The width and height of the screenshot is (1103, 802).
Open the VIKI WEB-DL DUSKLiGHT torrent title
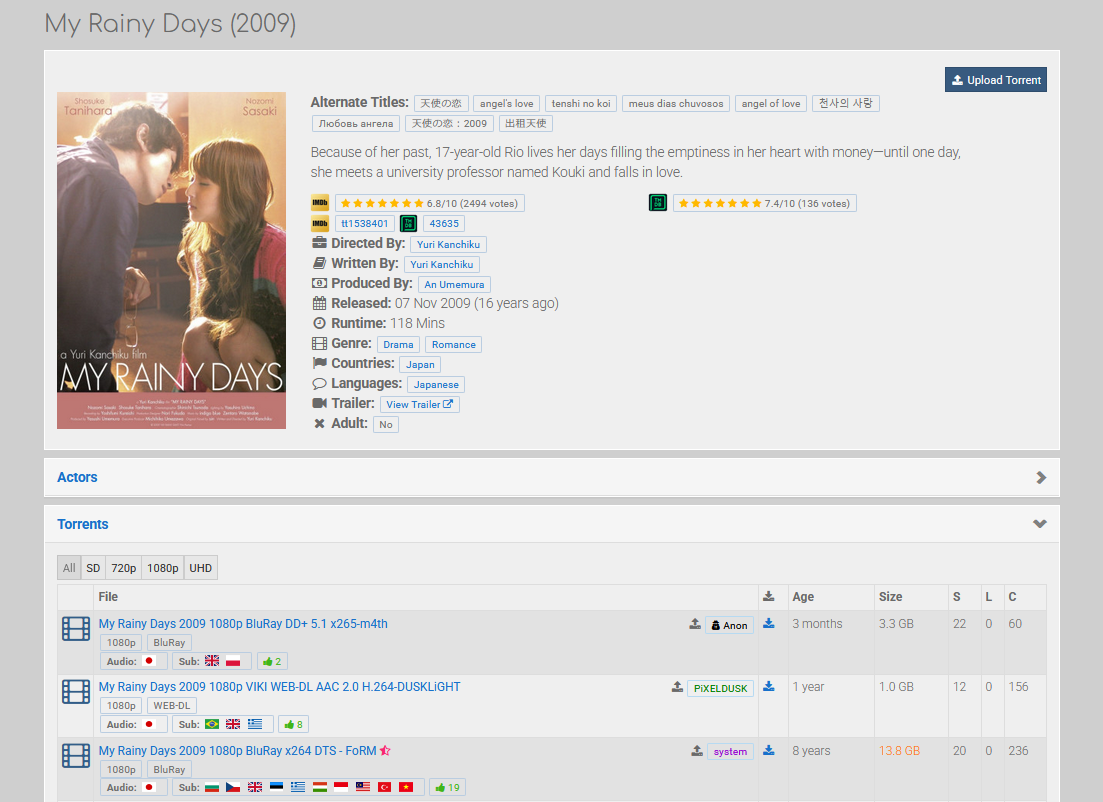click(x=279, y=687)
